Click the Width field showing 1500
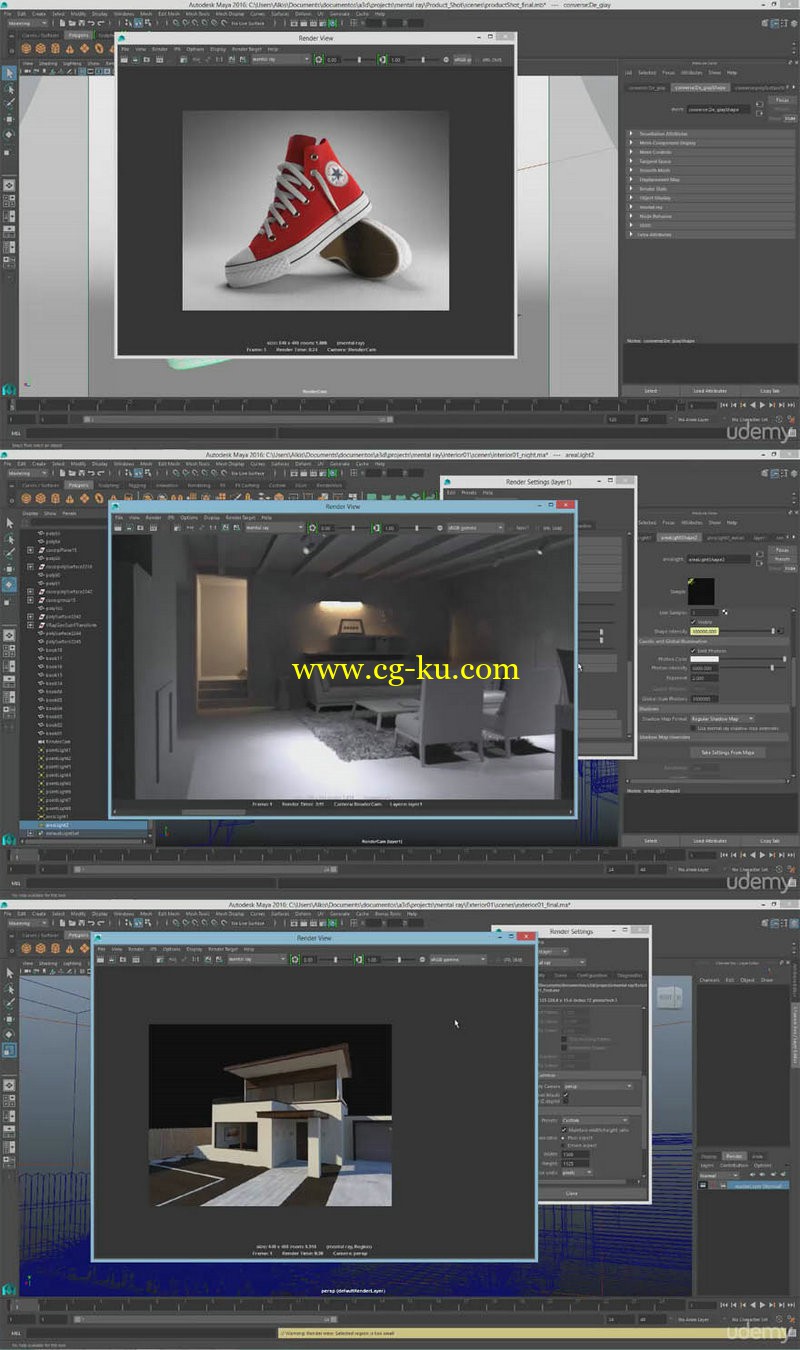 [576, 1154]
